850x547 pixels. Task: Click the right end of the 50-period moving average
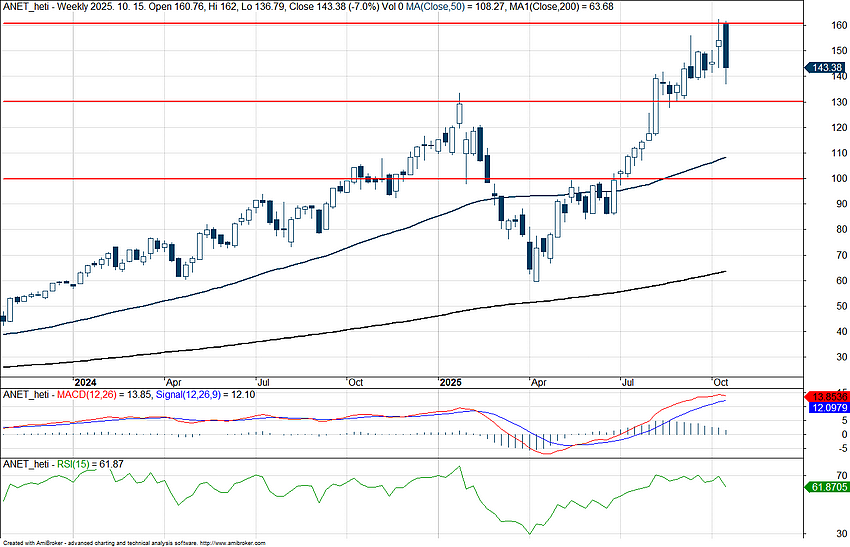point(724,158)
